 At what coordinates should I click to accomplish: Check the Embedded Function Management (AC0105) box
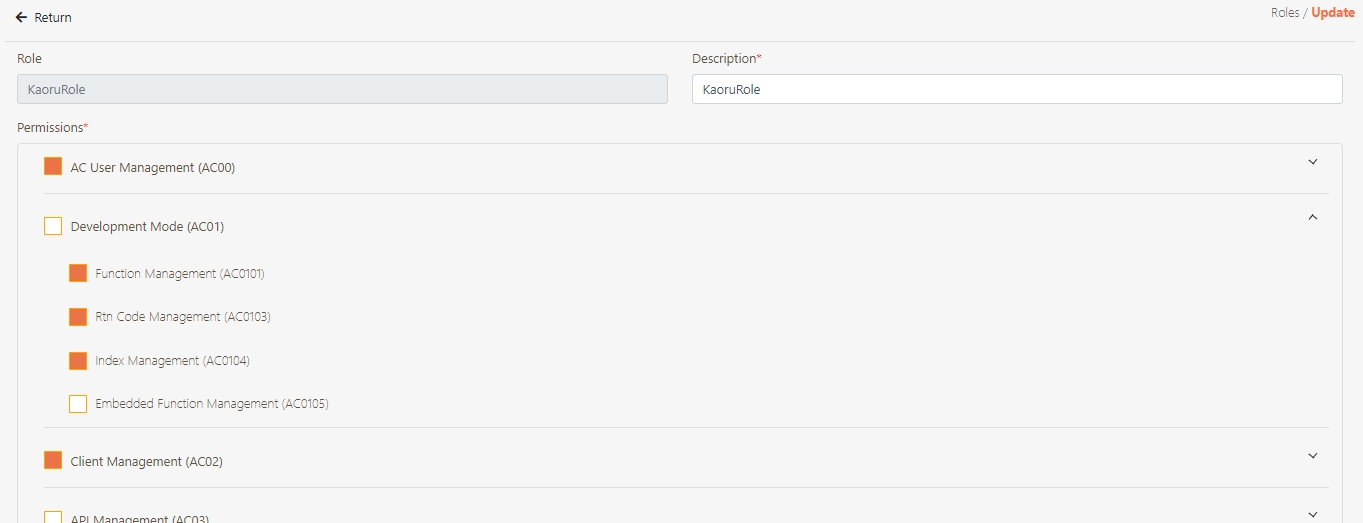[78, 404]
